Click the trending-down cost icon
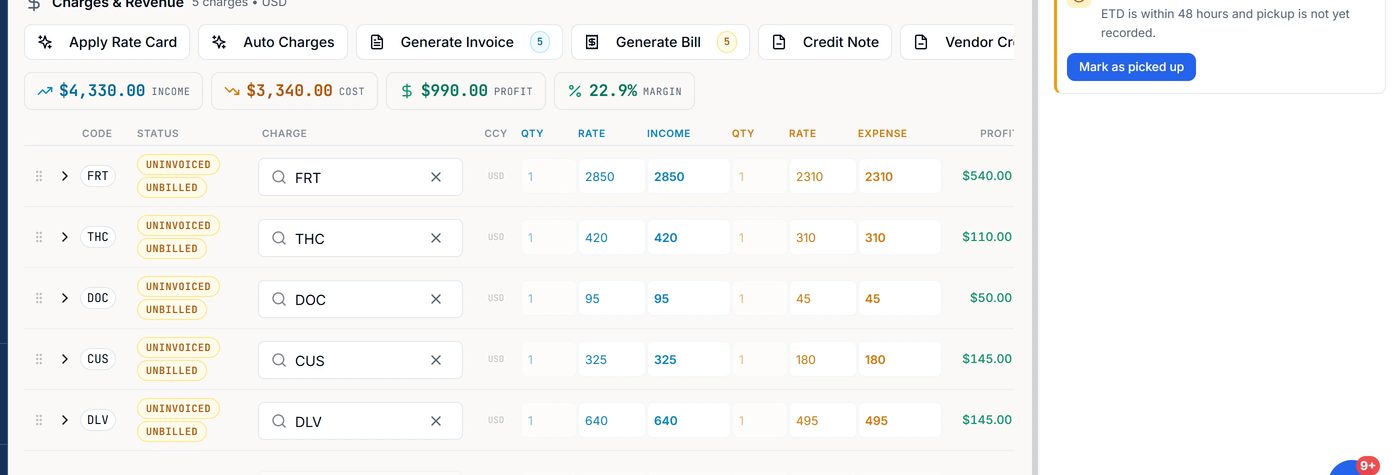The height and width of the screenshot is (475, 1400). tap(232, 91)
